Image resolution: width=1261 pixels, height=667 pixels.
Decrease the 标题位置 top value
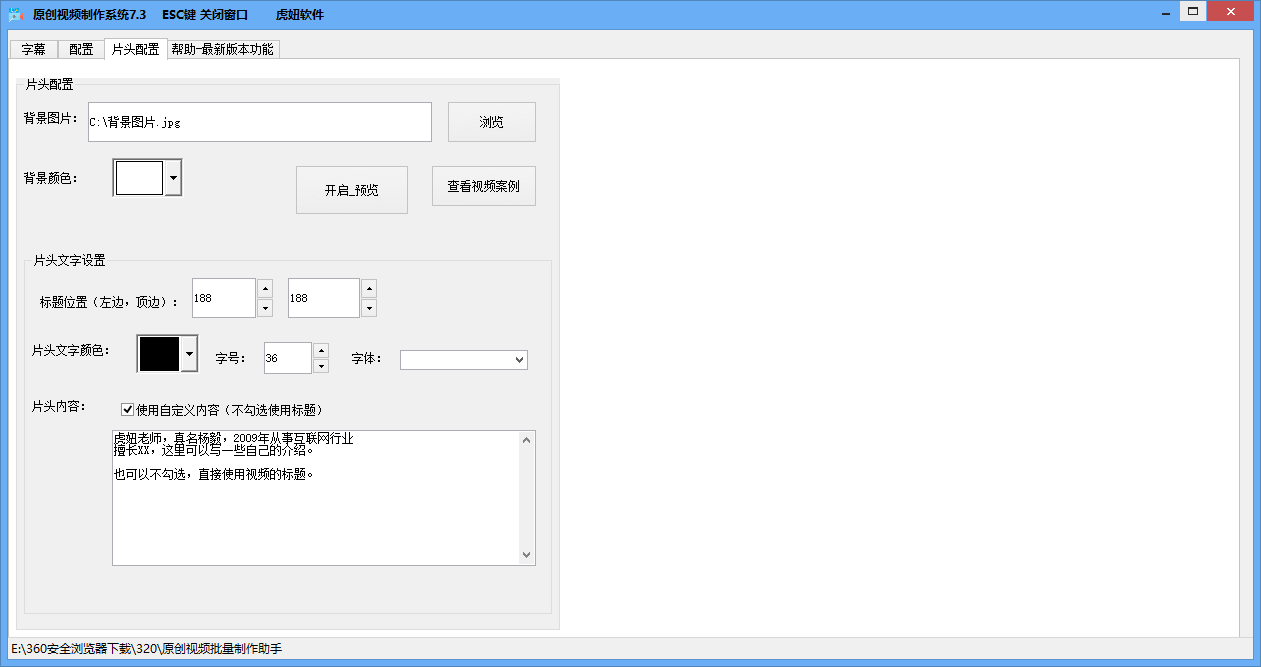(369, 308)
